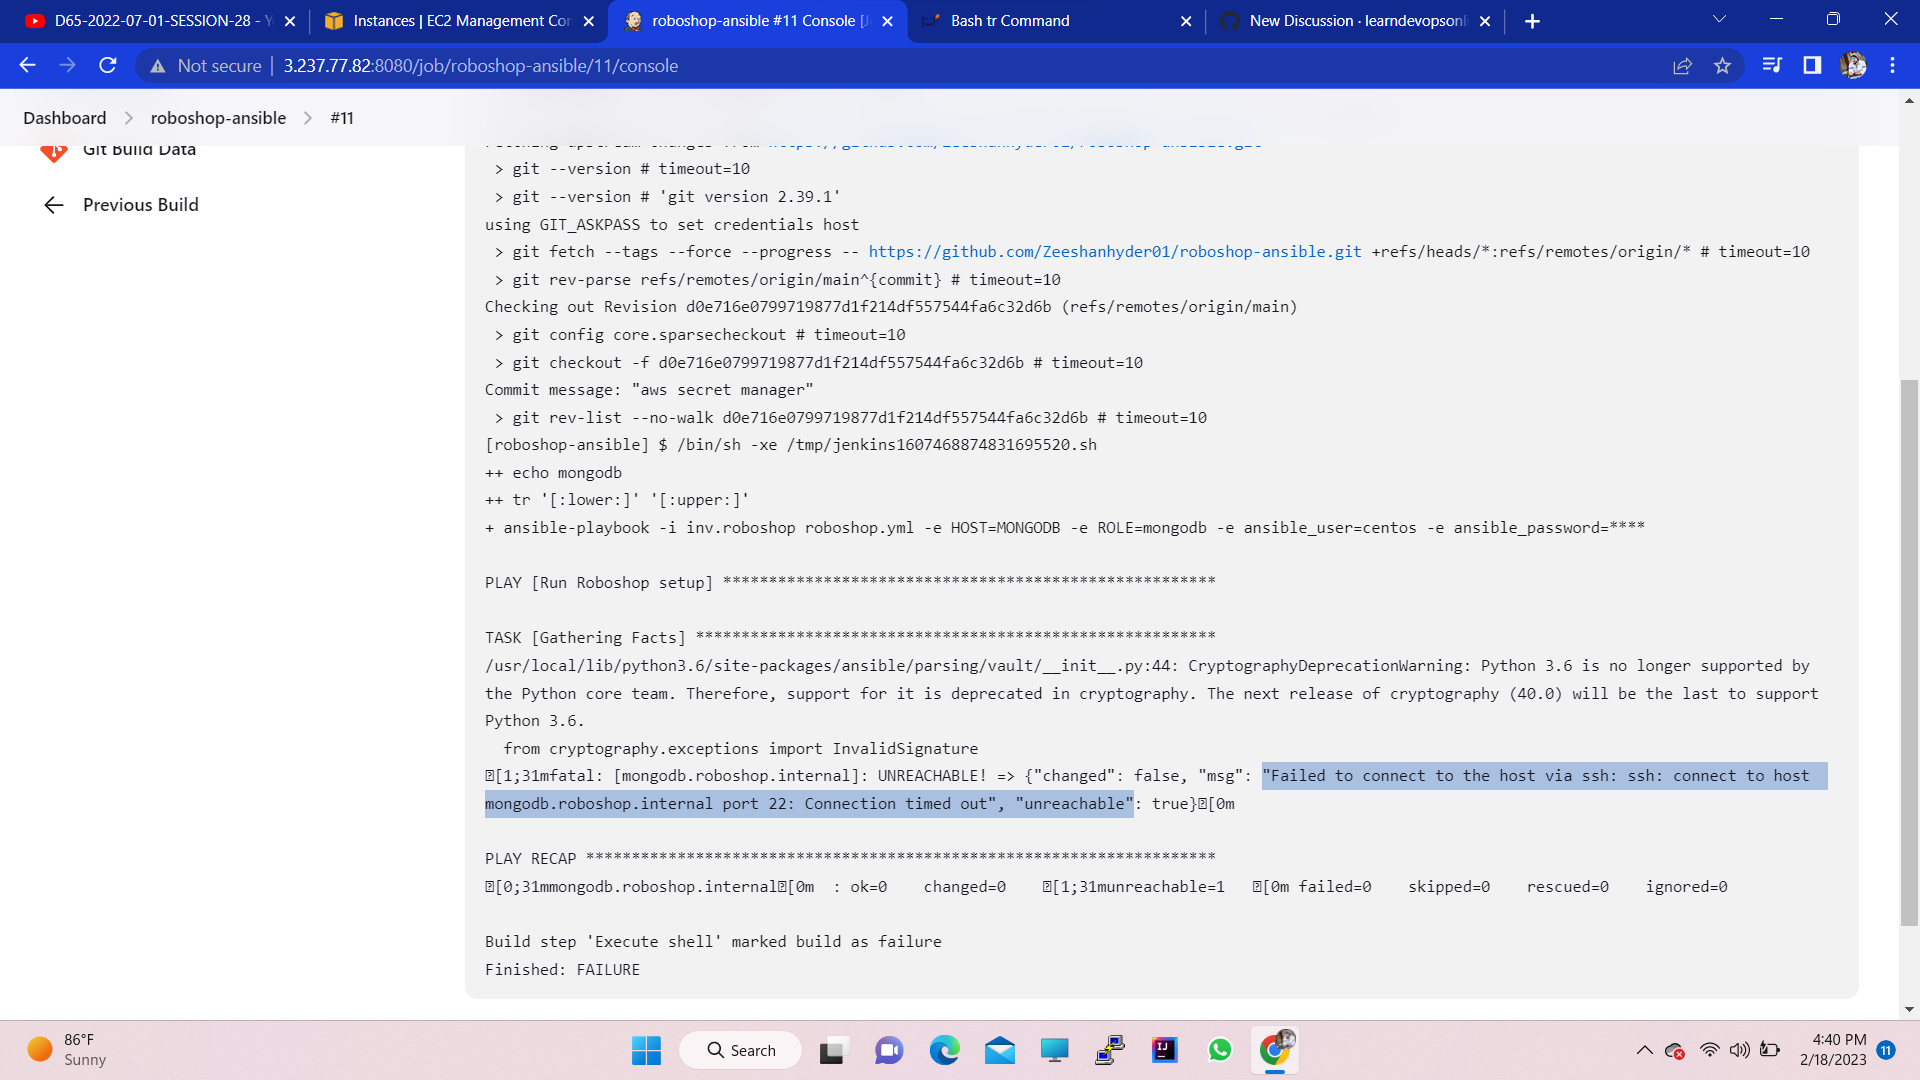Open Windows Search on the taskbar

point(740,1050)
